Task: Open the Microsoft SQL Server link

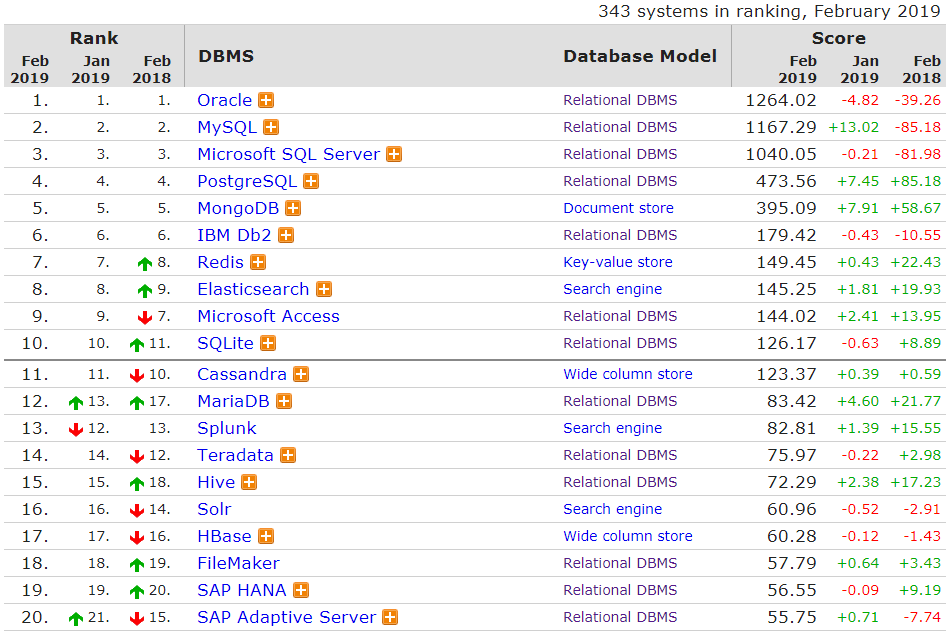Action: (289, 155)
